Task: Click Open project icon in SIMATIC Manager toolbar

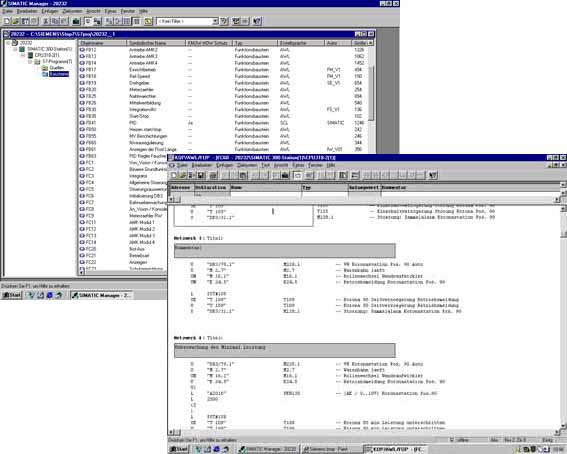Action: click(16, 21)
